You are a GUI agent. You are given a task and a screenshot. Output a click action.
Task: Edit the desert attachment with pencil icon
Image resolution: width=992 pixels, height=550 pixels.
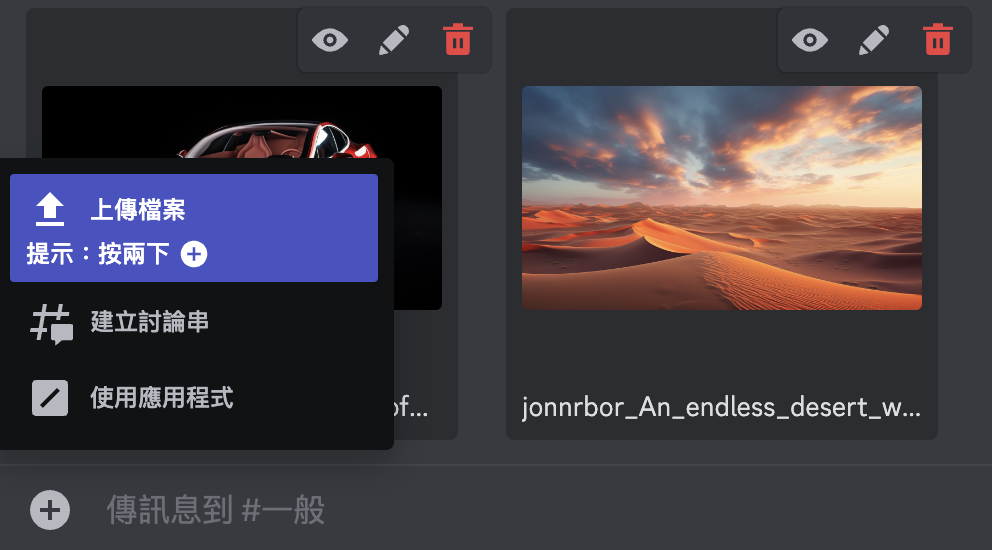874,41
